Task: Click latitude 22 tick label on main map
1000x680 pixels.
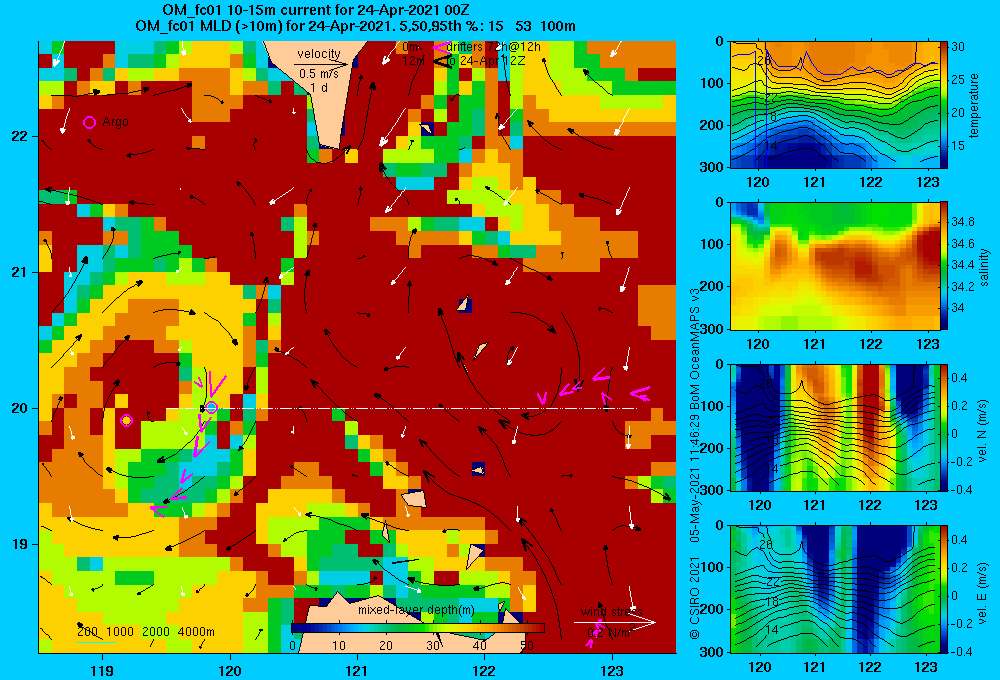Action: (19, 136)
